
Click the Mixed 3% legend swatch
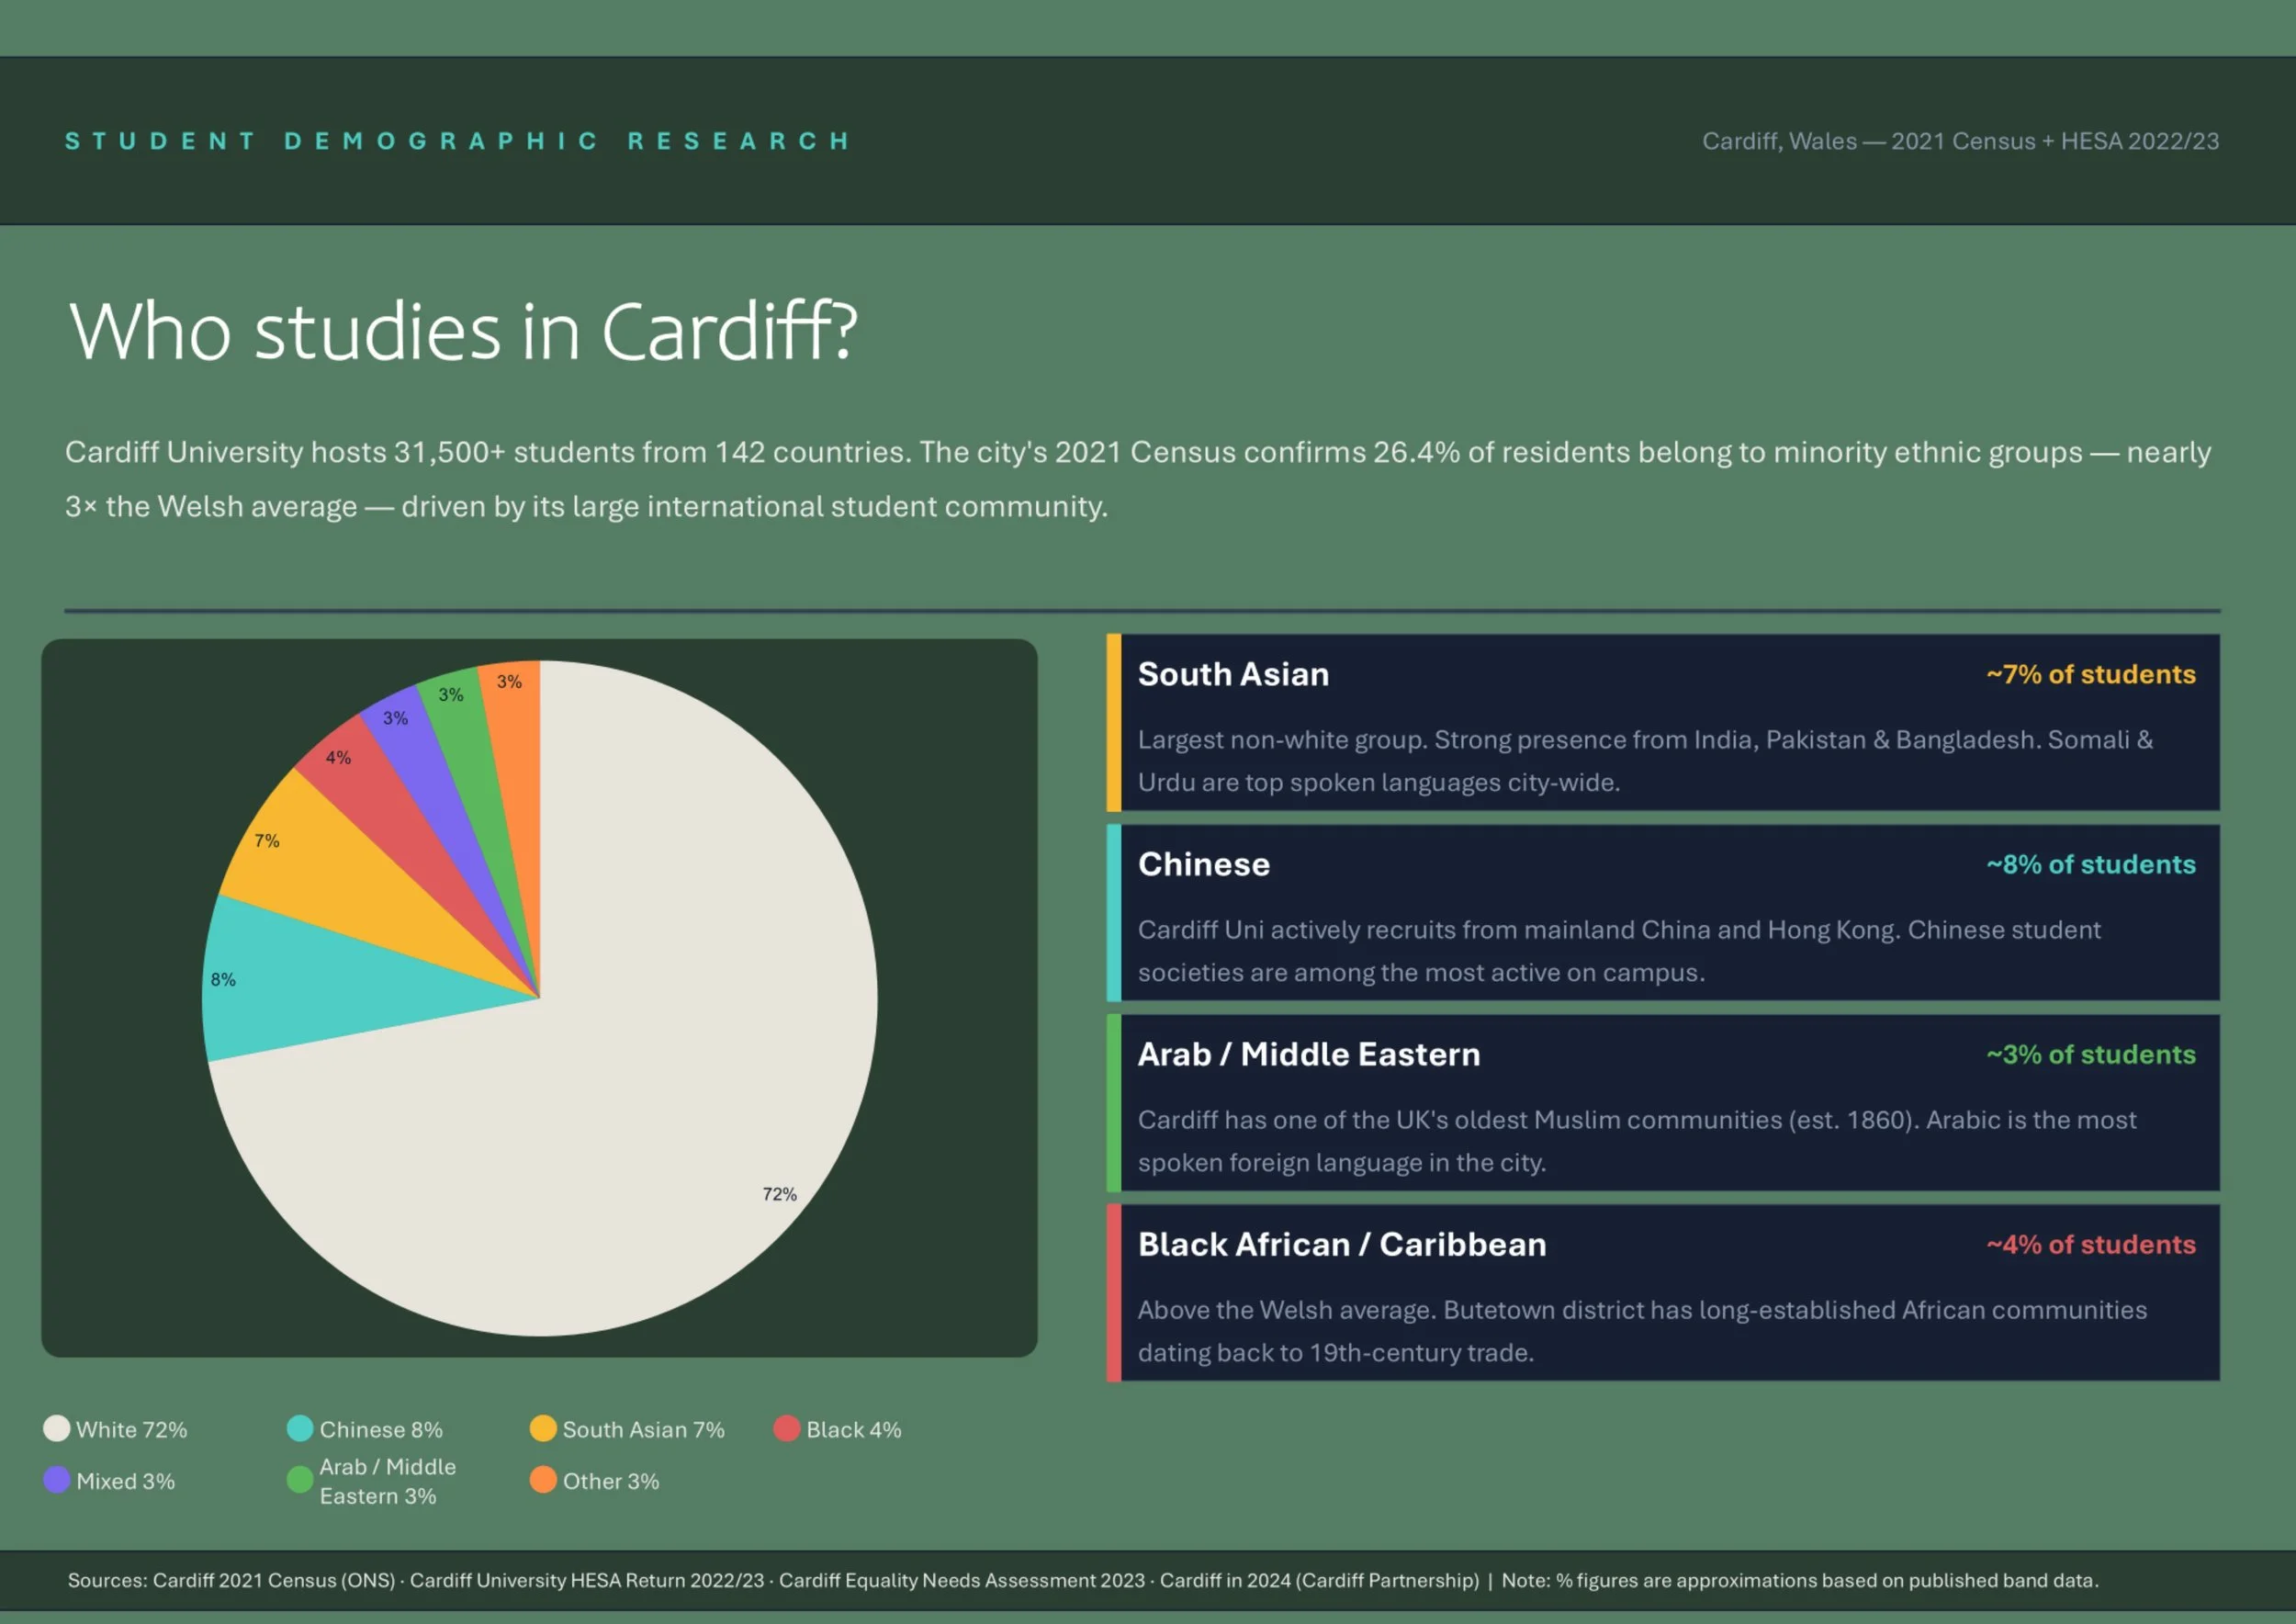click(x=57, y=1480)
